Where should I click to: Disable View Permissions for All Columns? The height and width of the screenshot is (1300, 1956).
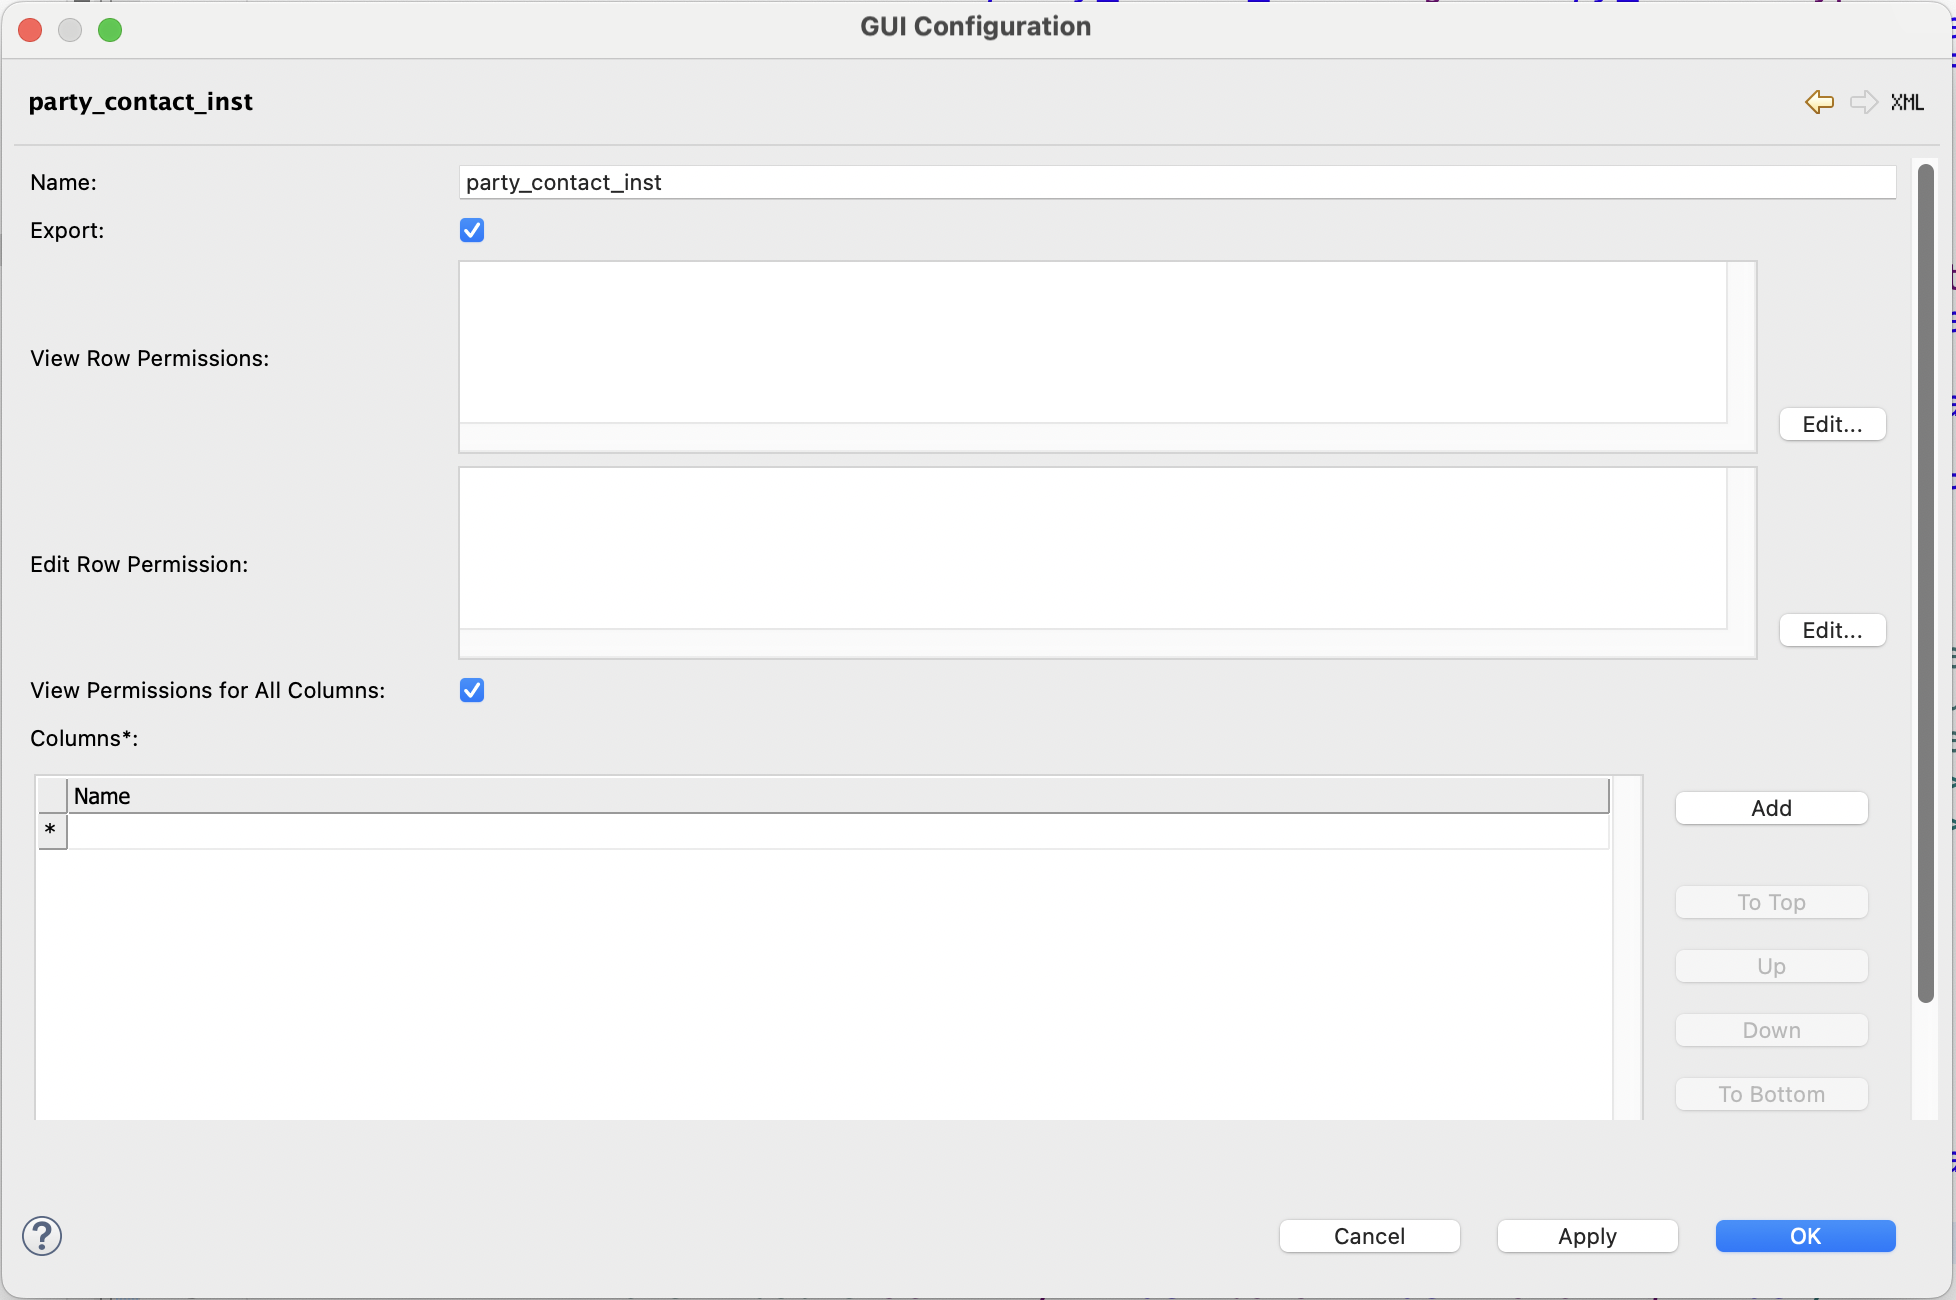[x=471, y=690]
